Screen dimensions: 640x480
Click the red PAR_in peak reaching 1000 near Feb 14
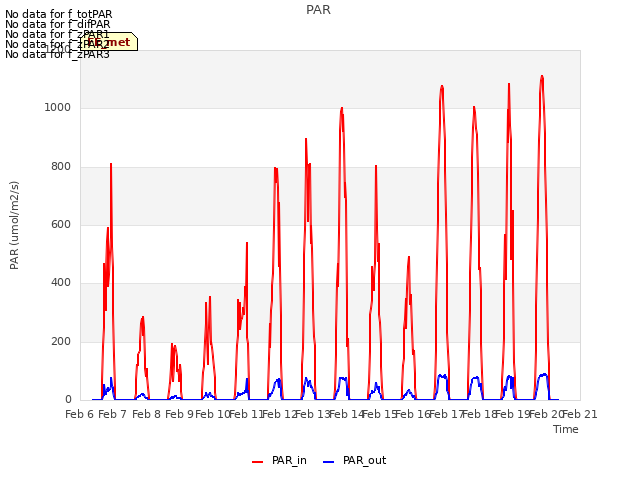342,109
